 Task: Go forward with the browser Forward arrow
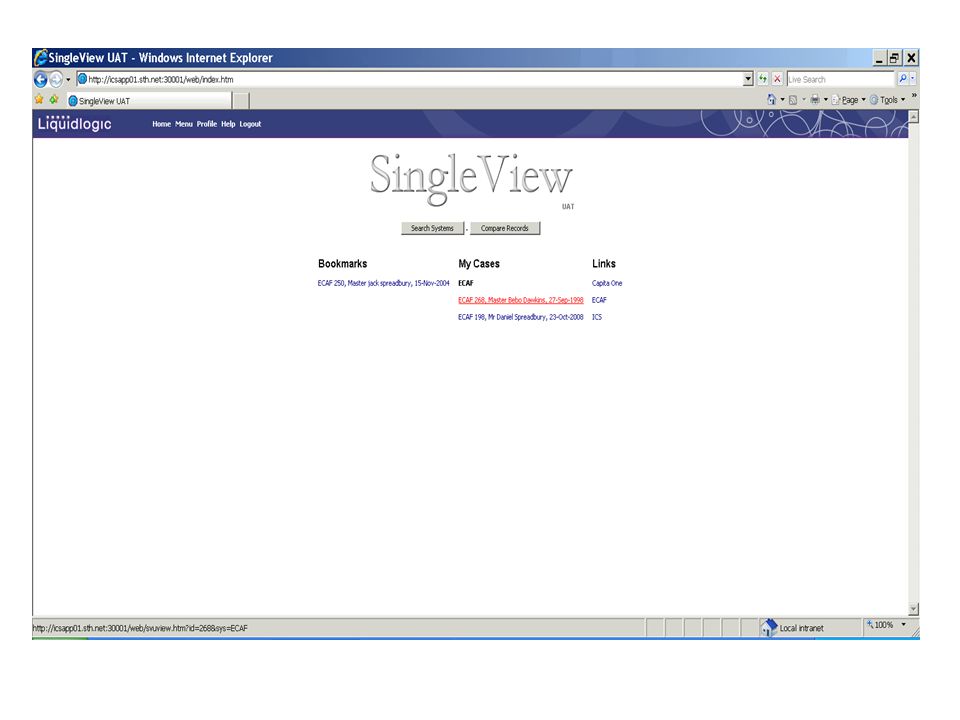(x=56, y=80)
